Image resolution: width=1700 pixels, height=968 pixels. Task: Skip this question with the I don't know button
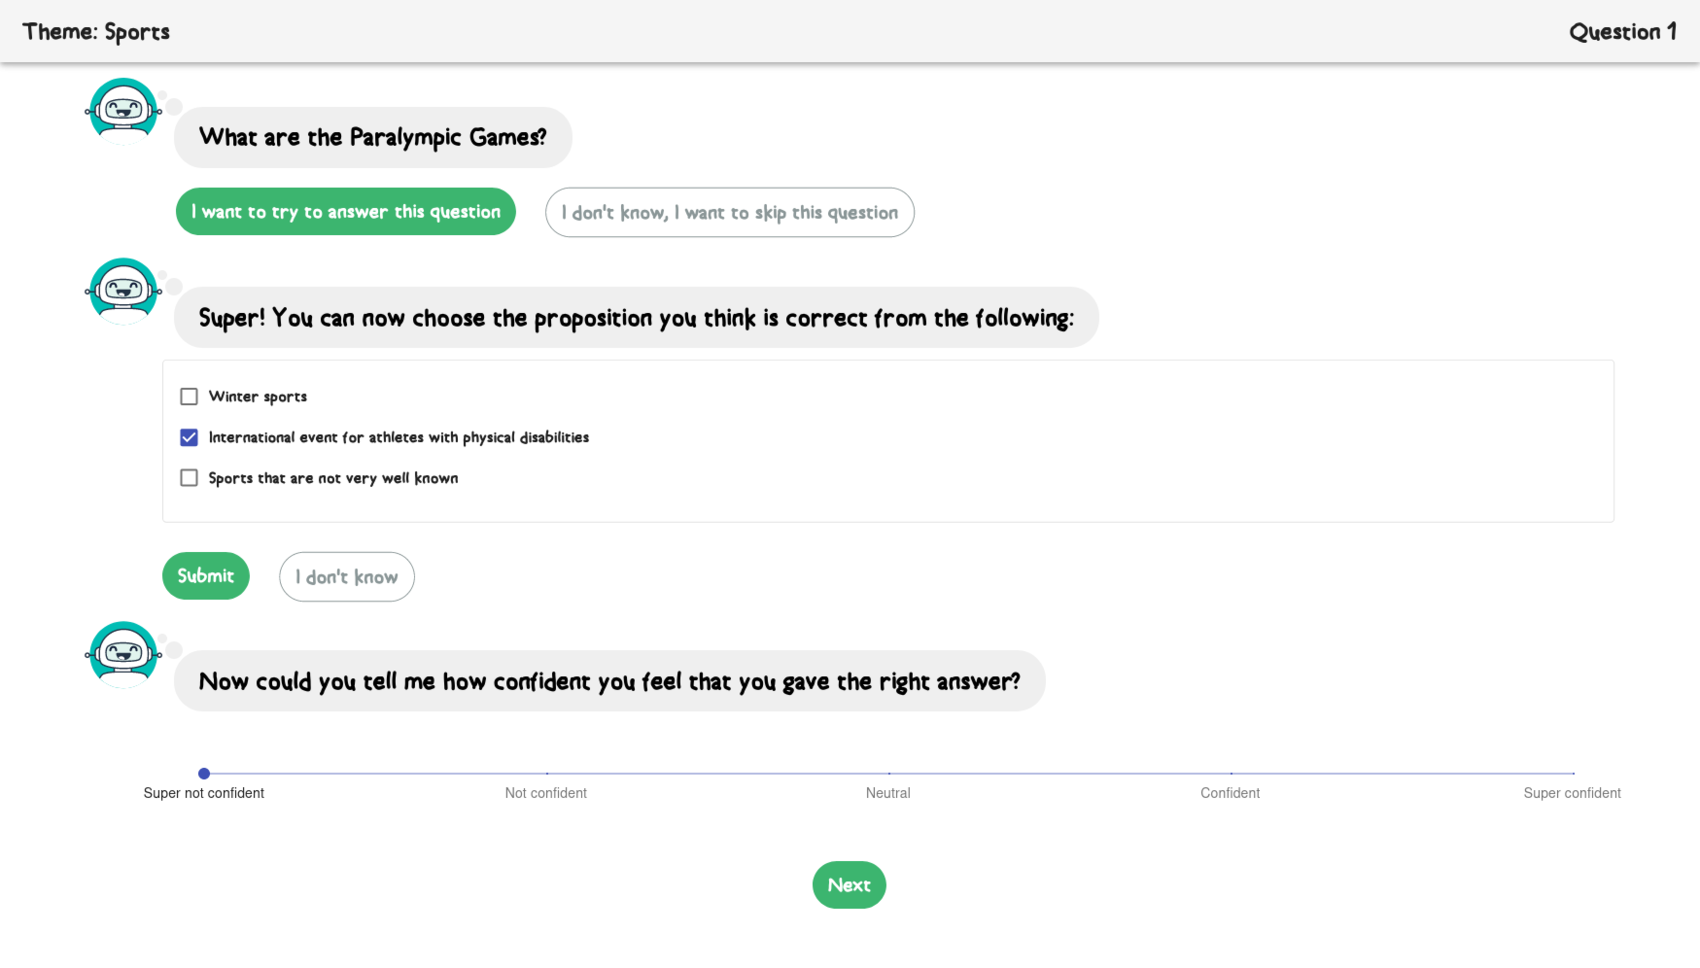pyautogui.click(x=729, y=213)
